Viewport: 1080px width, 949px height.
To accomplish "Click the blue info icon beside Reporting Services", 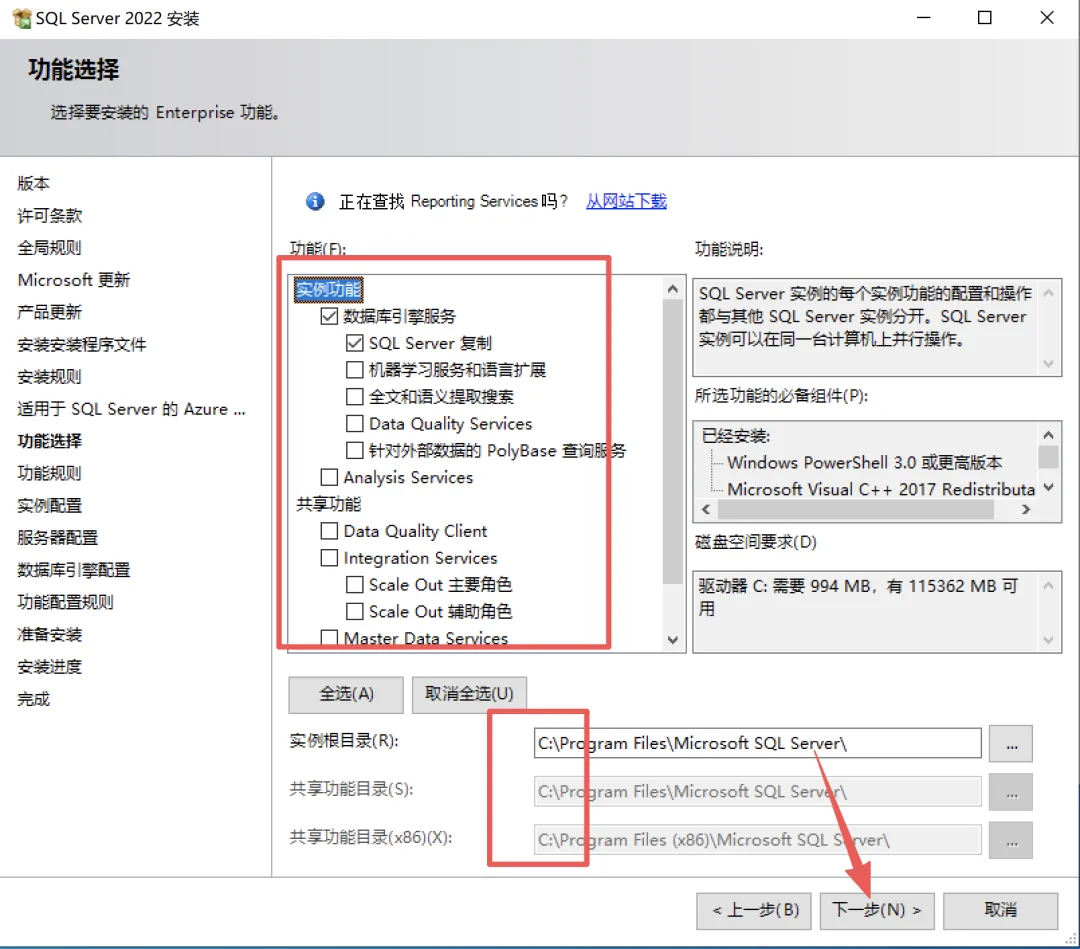I will [x=315, y=201].
